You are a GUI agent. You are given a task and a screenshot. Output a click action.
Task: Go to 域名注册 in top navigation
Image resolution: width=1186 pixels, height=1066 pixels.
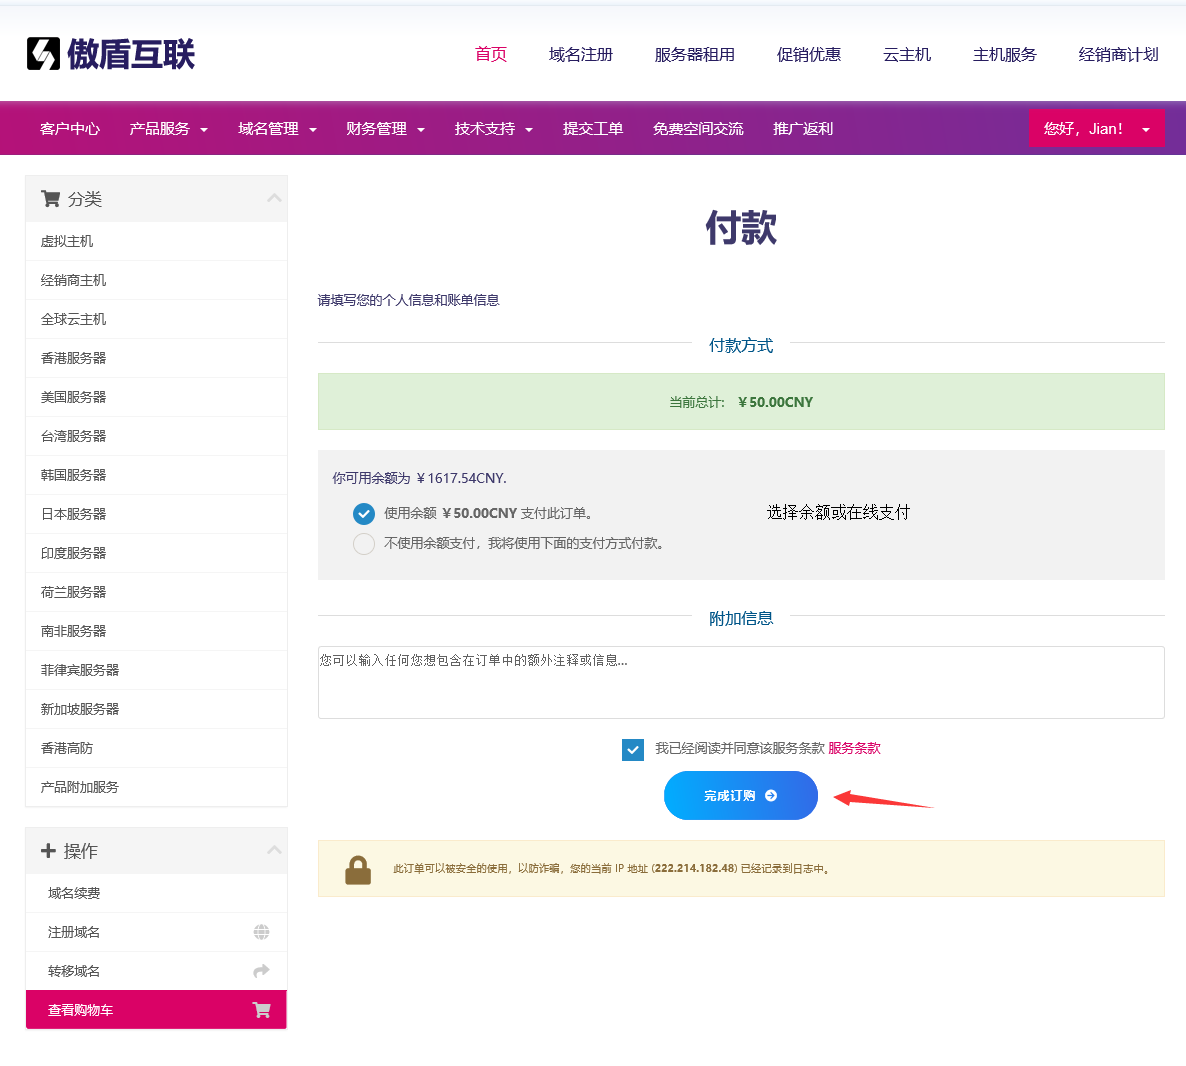pyautogui.click(x=580, y=55)
